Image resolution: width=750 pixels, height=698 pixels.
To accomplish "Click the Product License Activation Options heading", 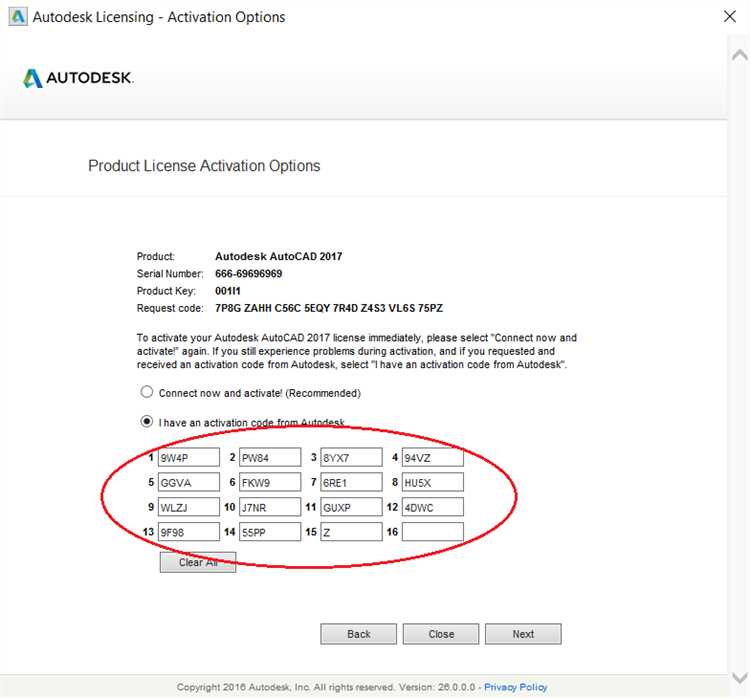I will (204, 166).
